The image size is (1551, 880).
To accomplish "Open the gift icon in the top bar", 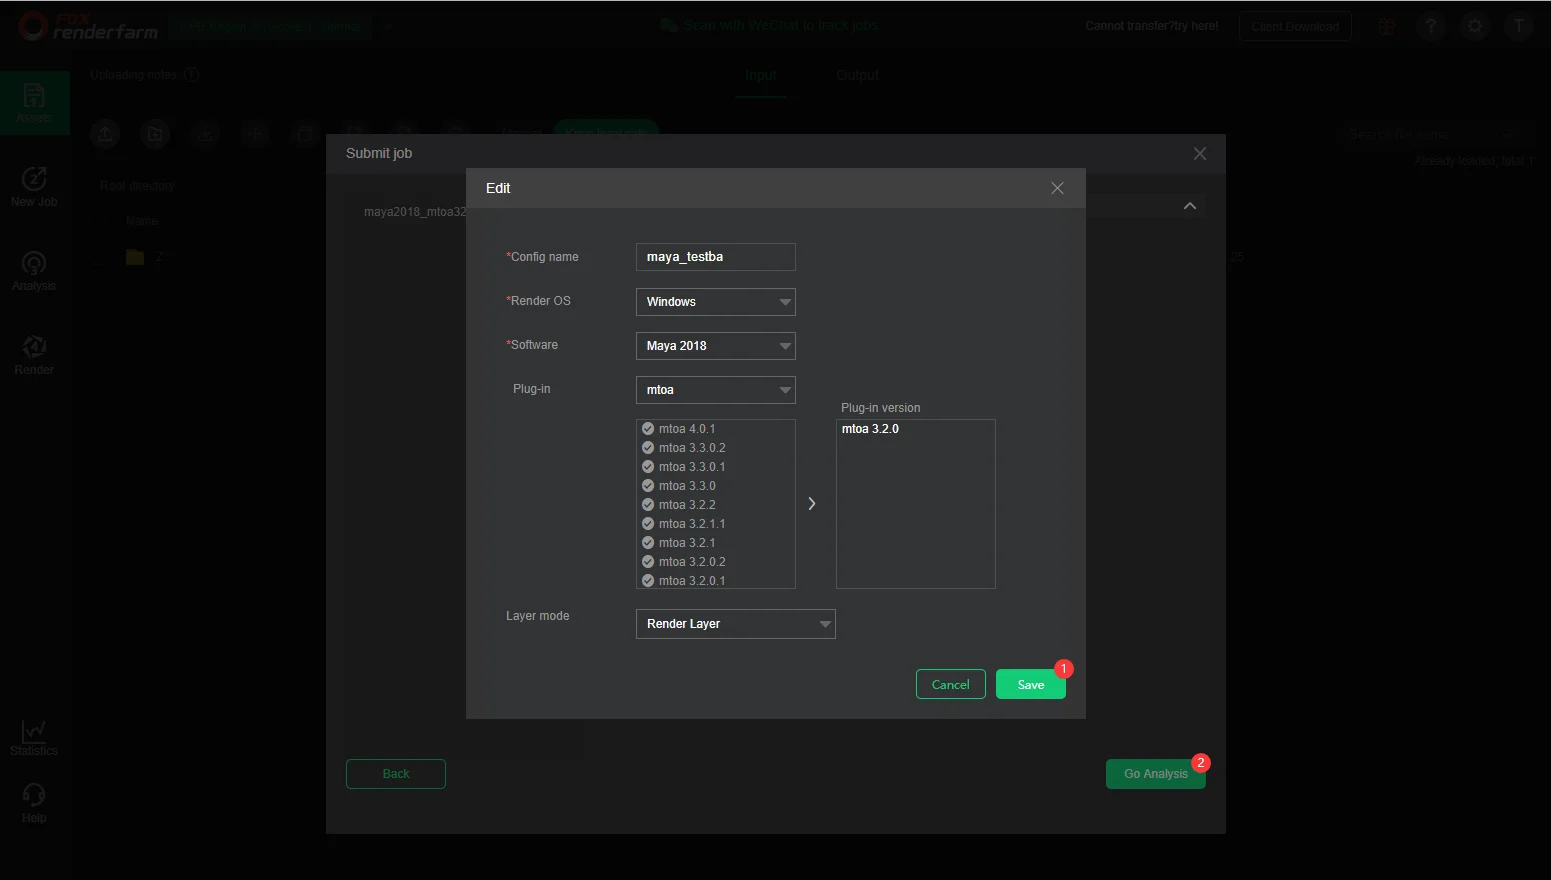I will pos(1386,27).
